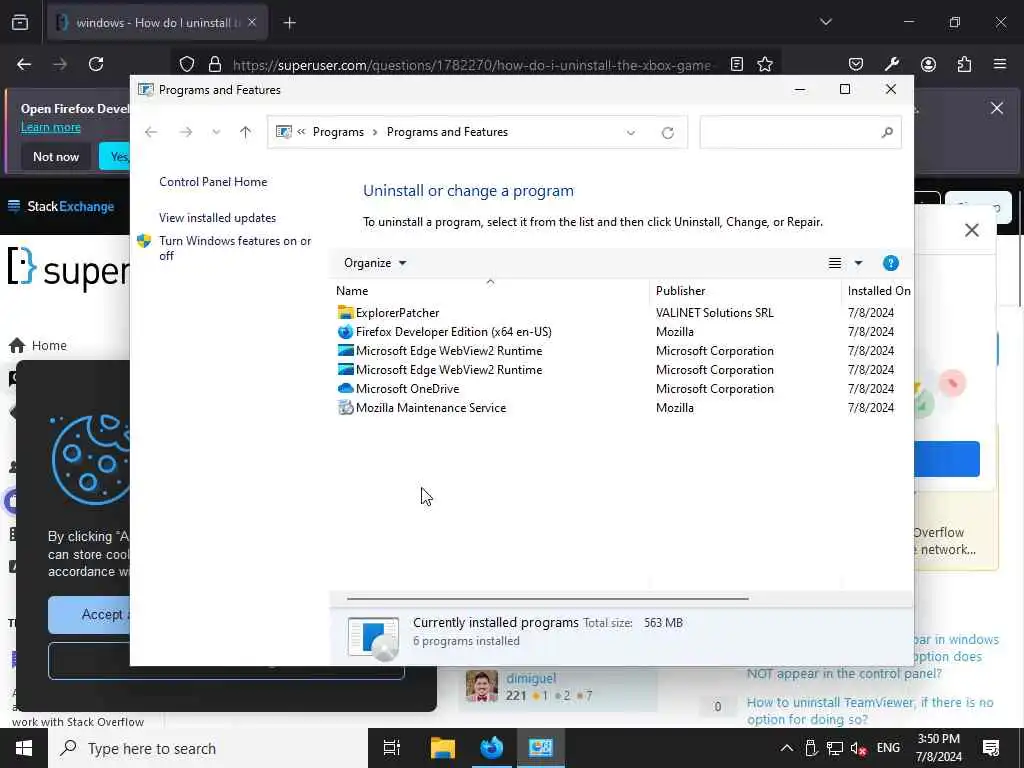
Task: Expand breadcrumb overflow chevrons before Programs
Action: (301, 132)
